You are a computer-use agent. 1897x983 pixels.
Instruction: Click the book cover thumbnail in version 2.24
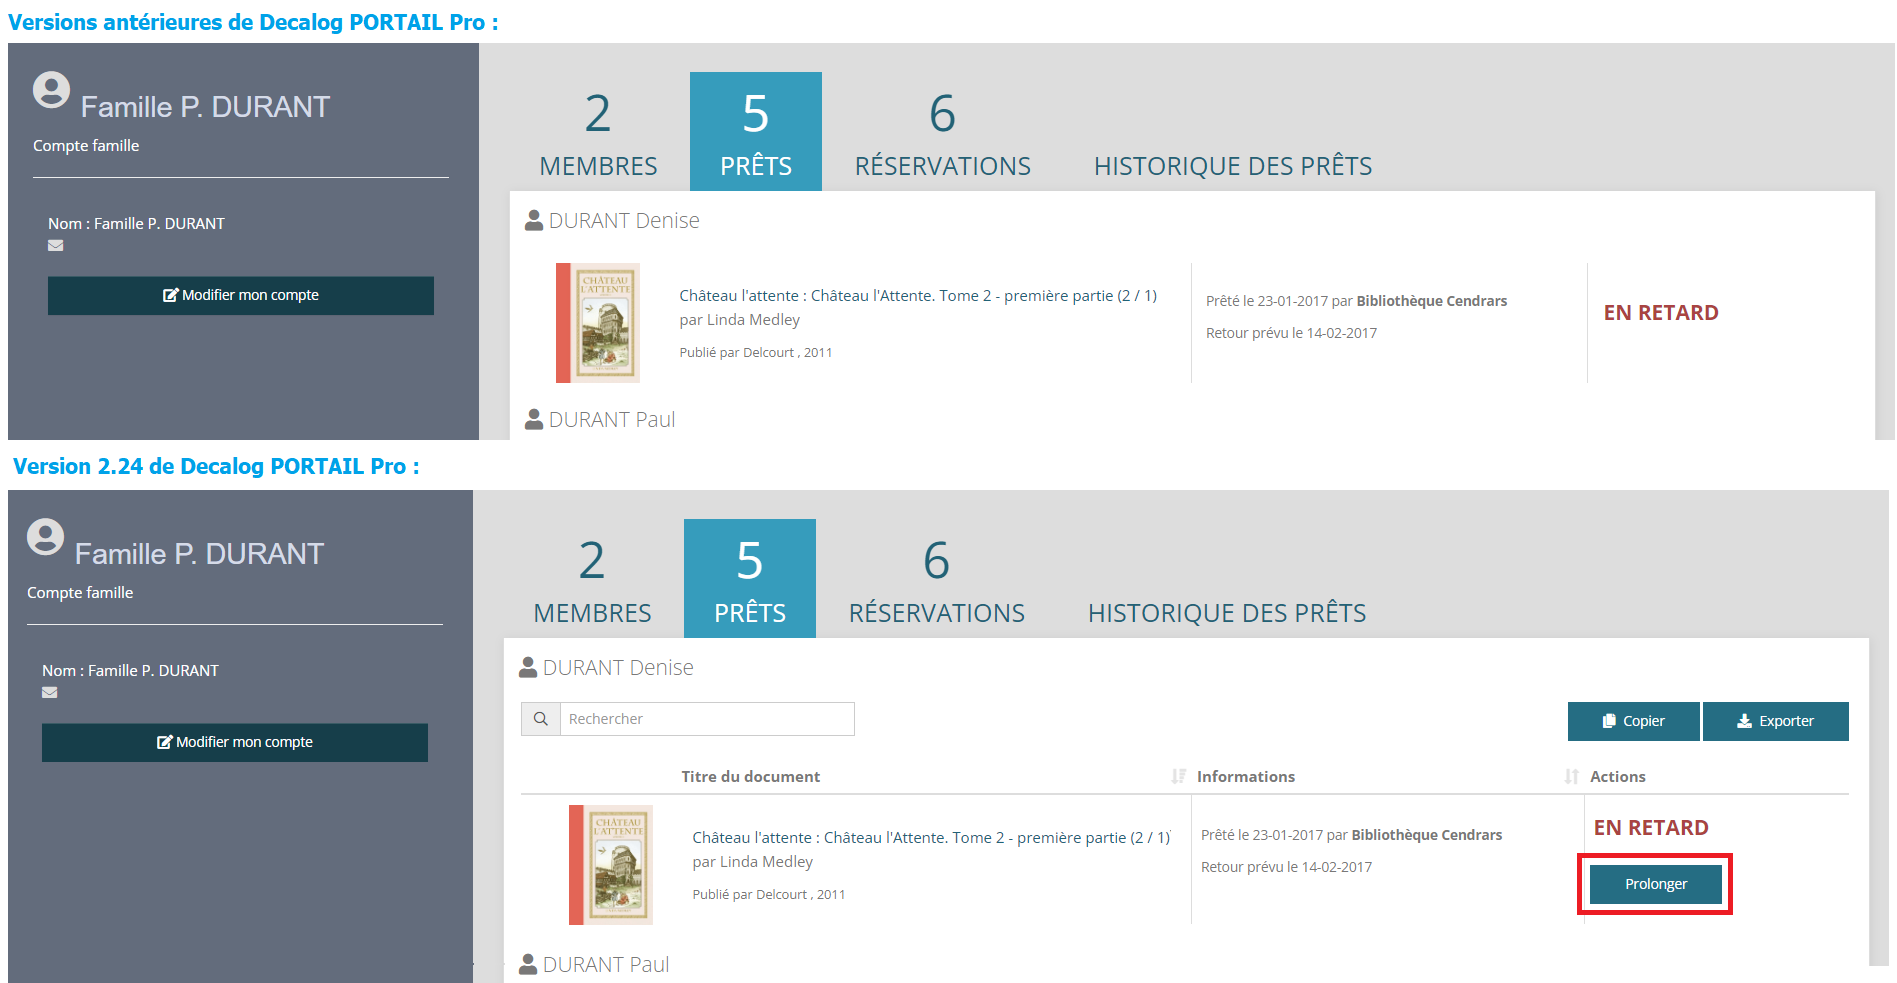point(611,865)
